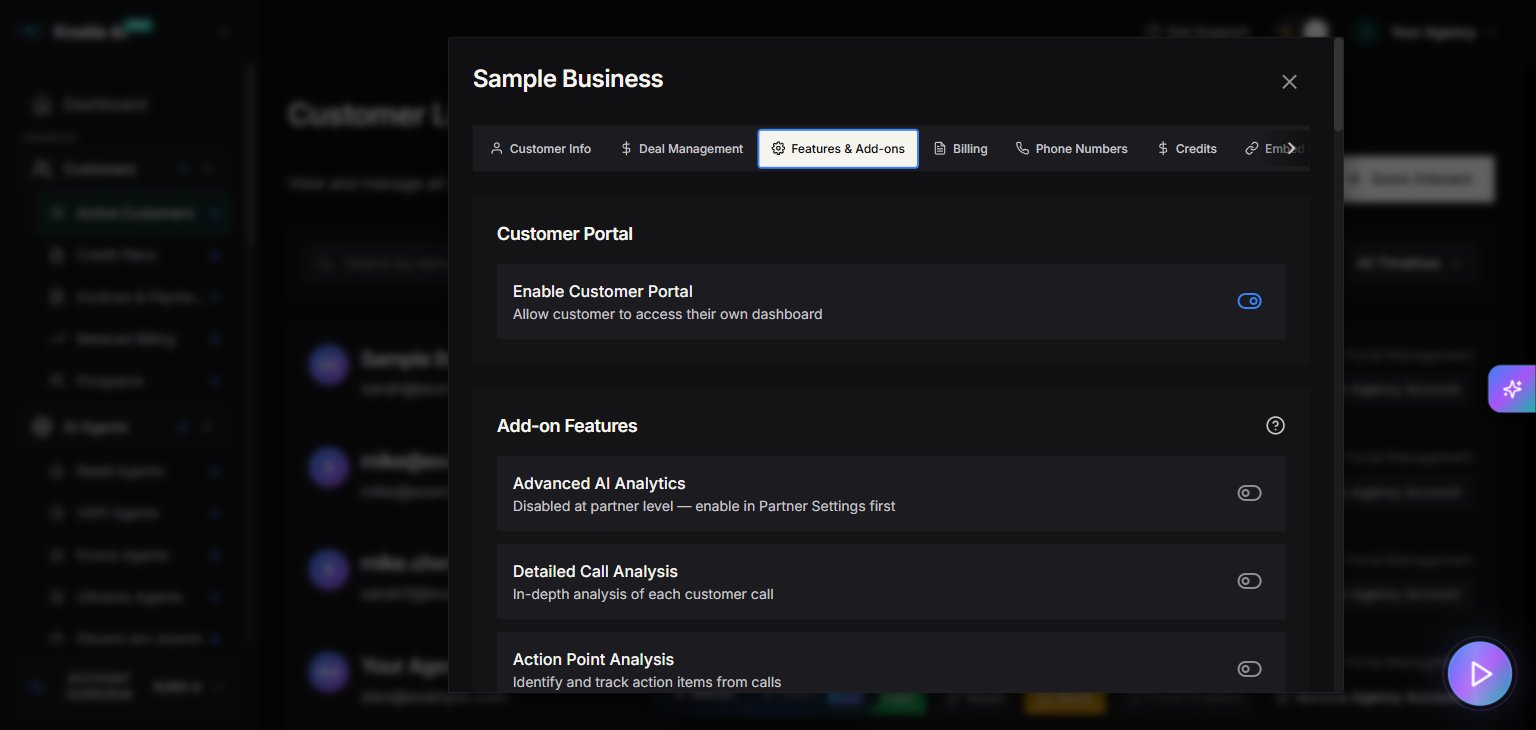Image resolution: width=1536 pixels, height=730 pixels.
Task: Disable the Enable Customer Portal switch
Action: tap(1249, 301)
